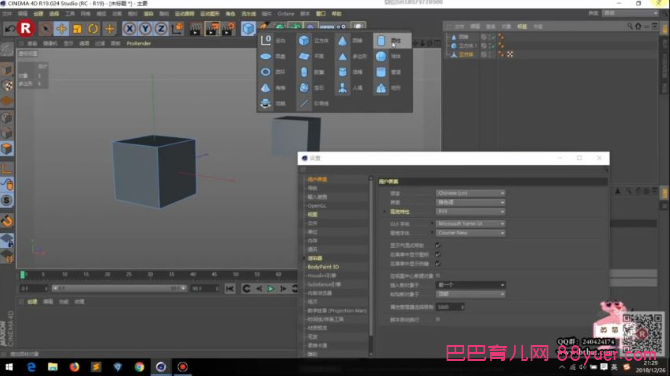Open the ProRender viewport menu
This screenshot has width=670, height=376.
138,43
